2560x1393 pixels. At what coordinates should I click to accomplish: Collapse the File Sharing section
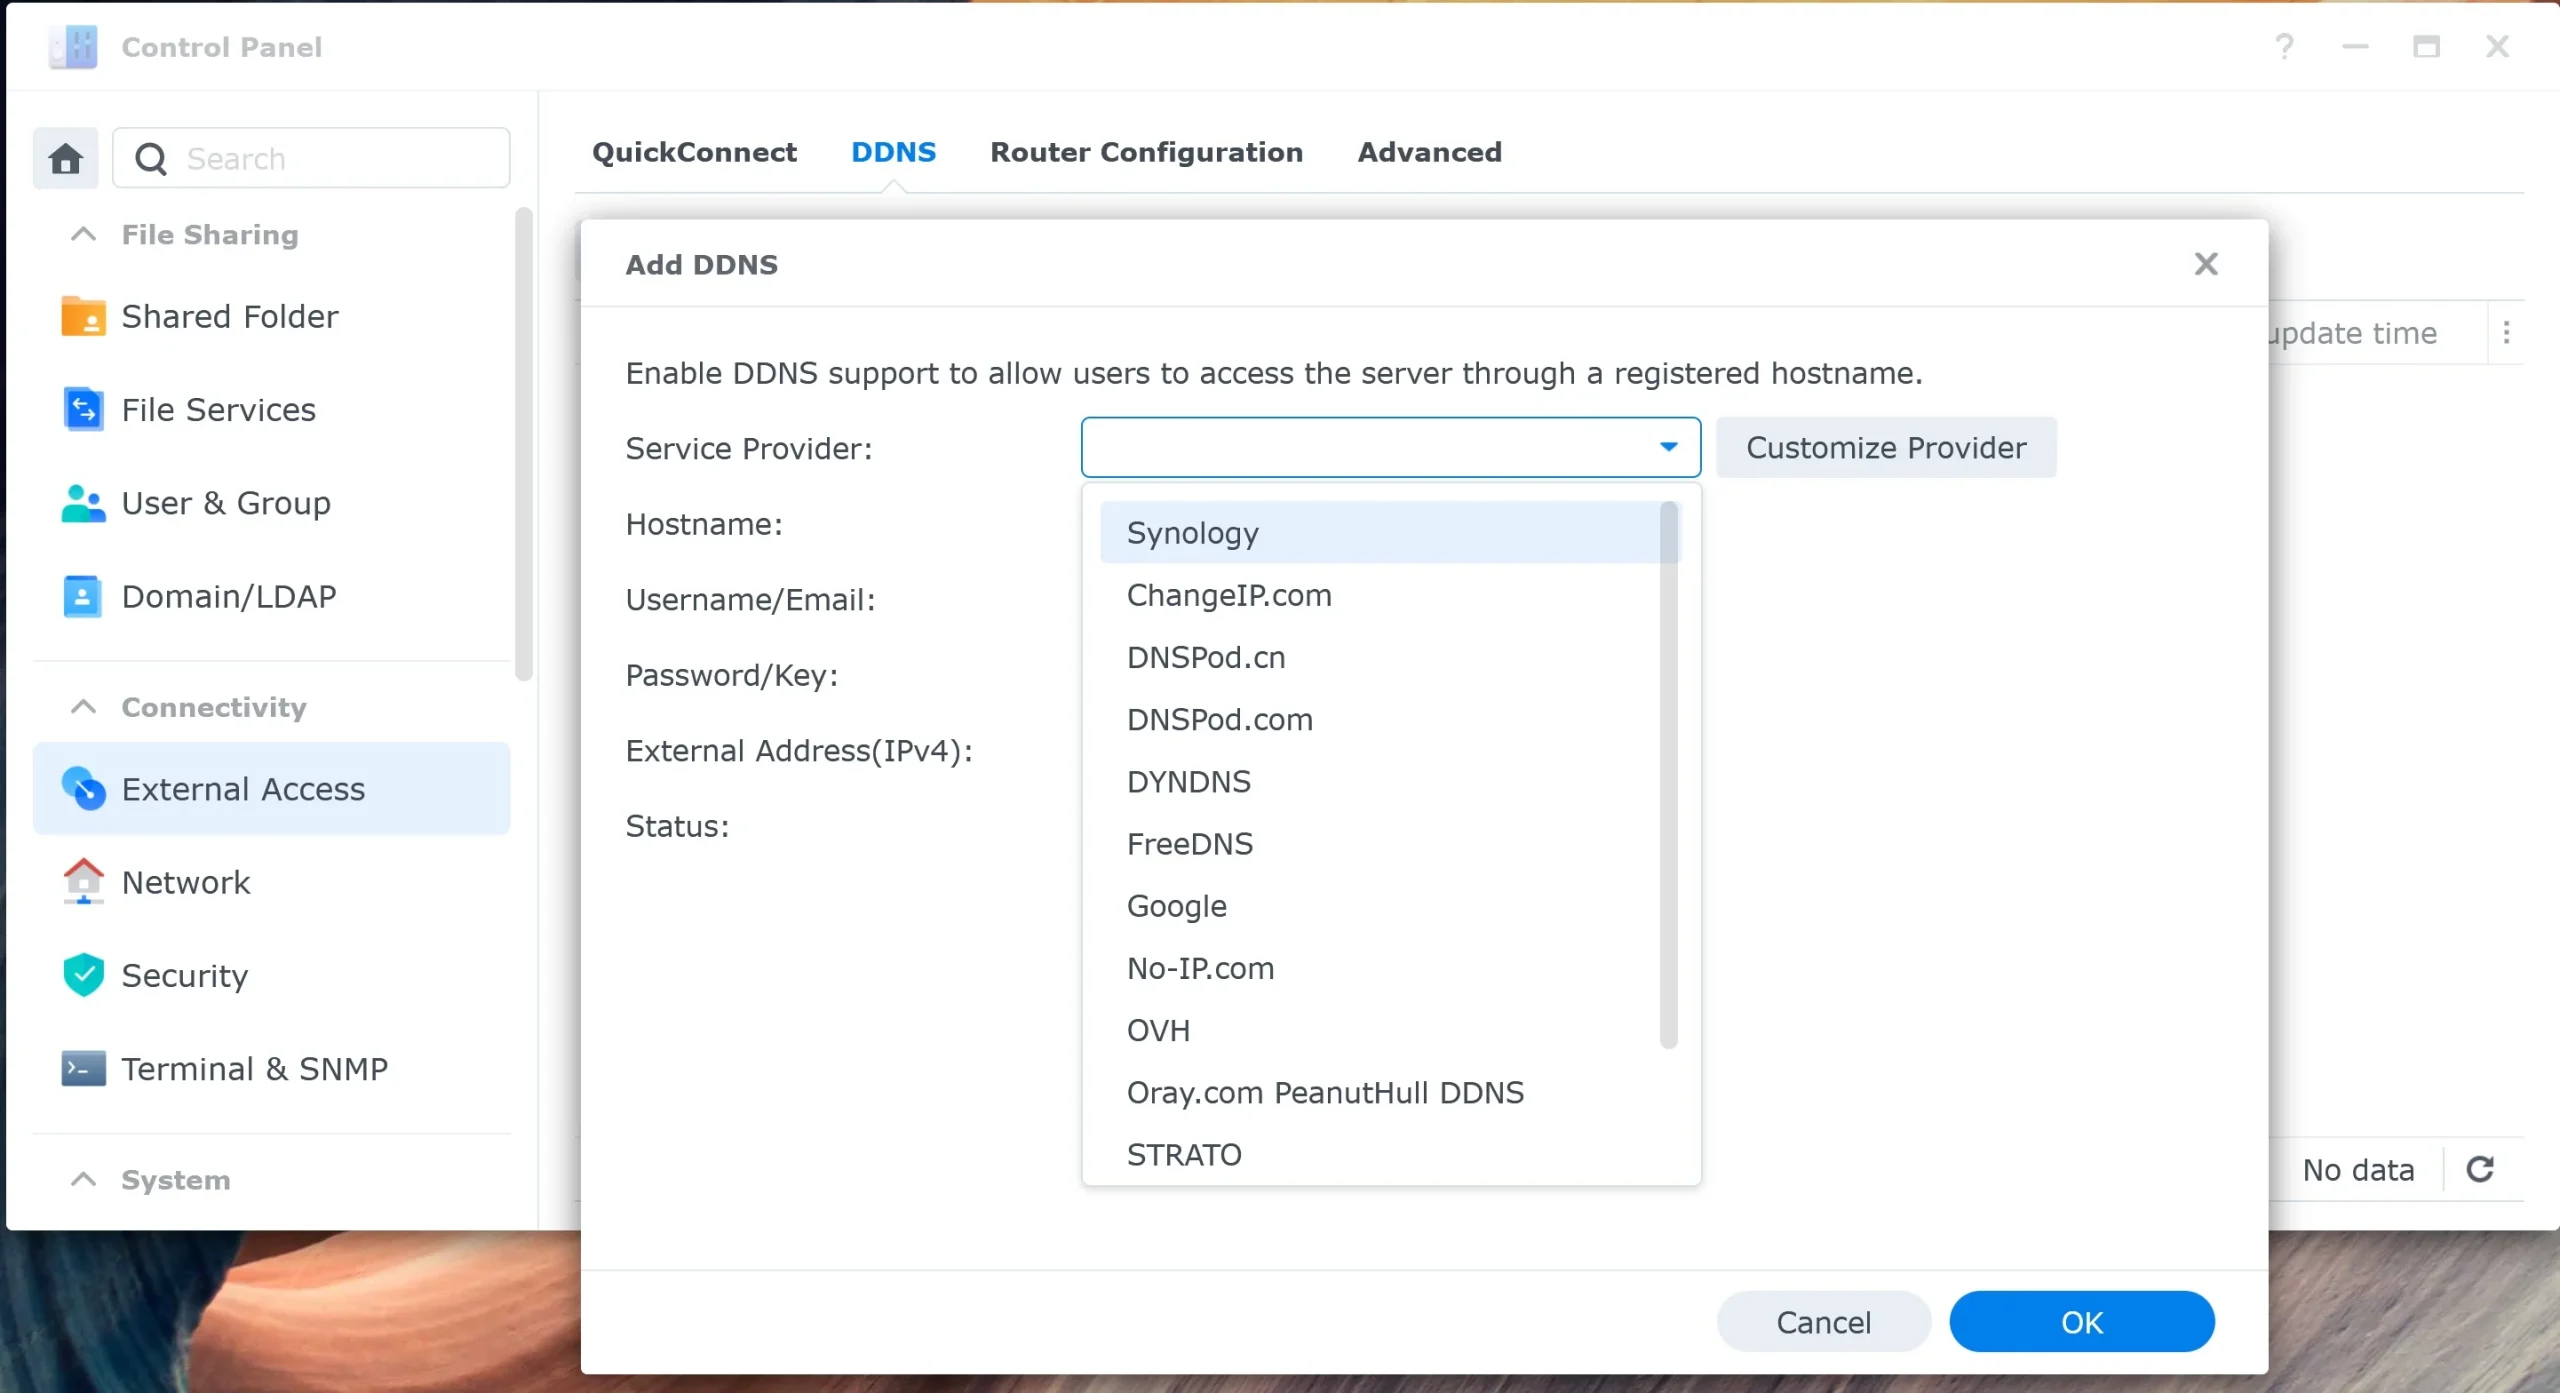[x=83, y=233]
